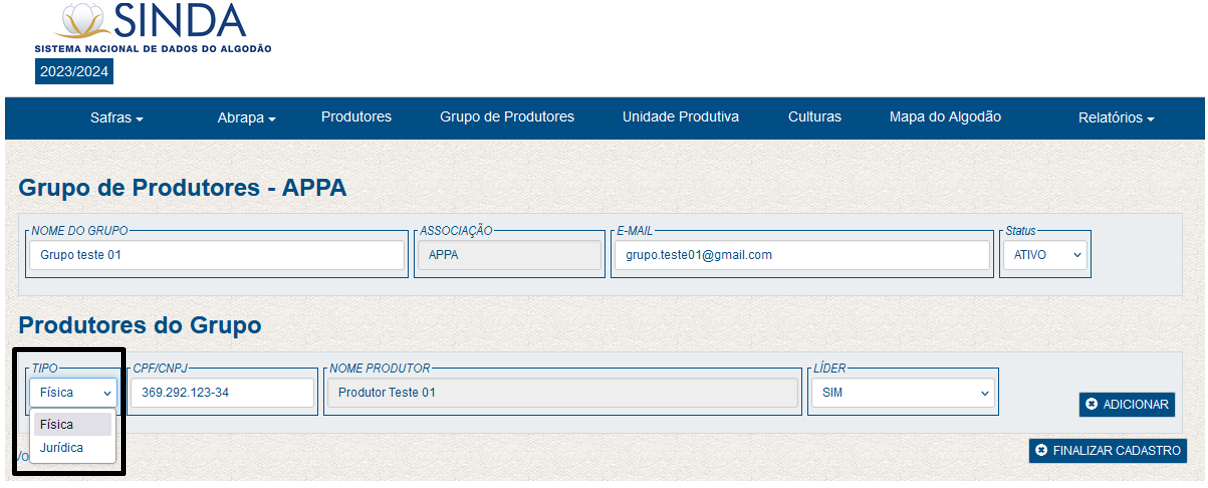This screenshot has height=488, width=1208.
Task: Click the E-MAIL input field
Action: click(801, 255)
